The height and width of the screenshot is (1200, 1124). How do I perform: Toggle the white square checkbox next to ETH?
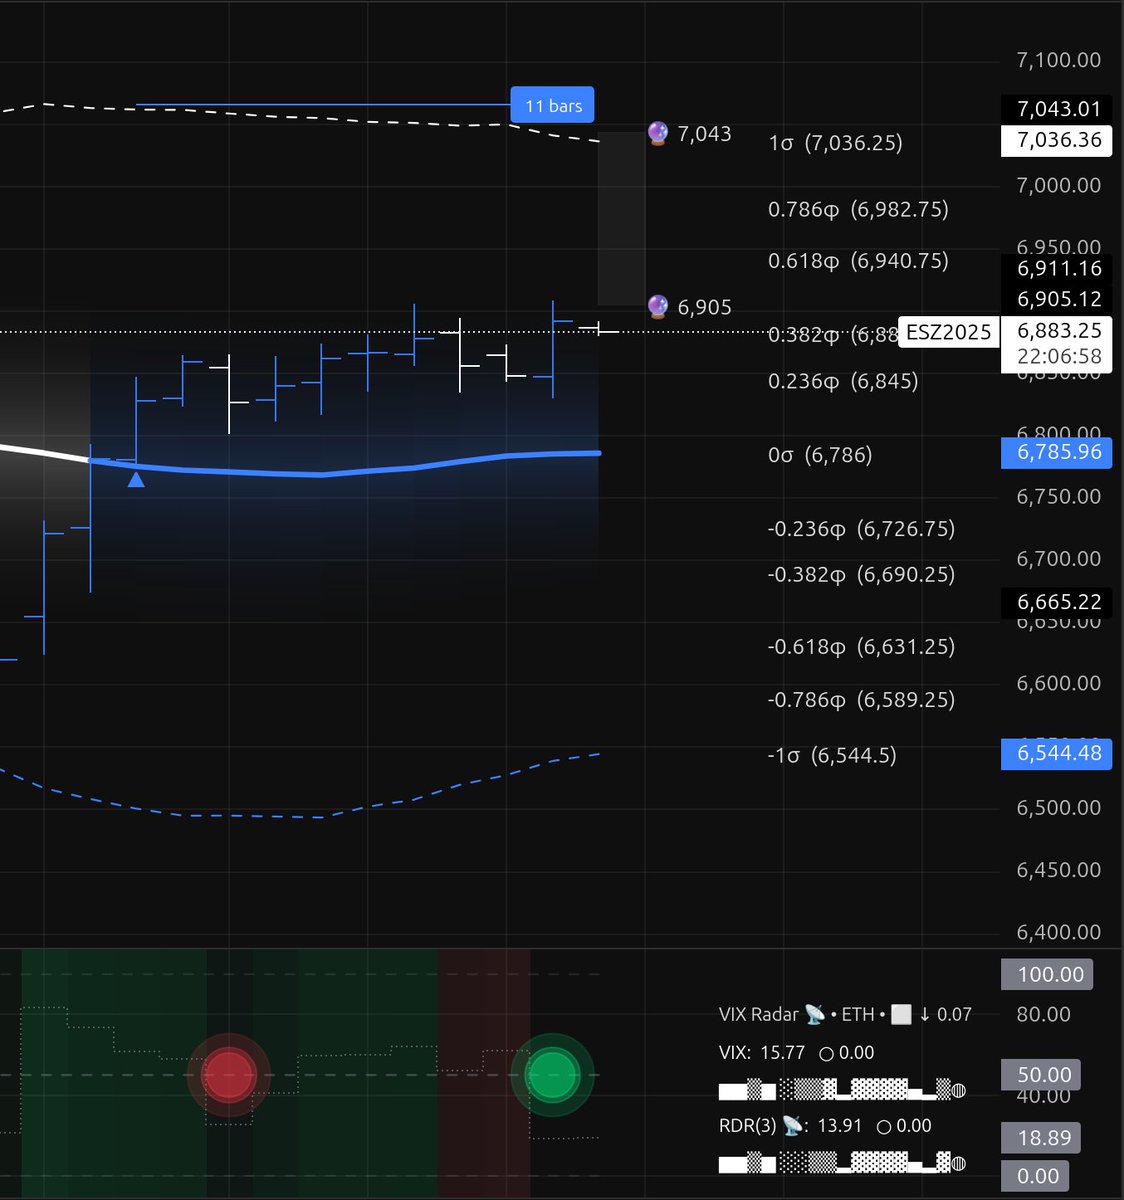click(x=900, y=1014)
